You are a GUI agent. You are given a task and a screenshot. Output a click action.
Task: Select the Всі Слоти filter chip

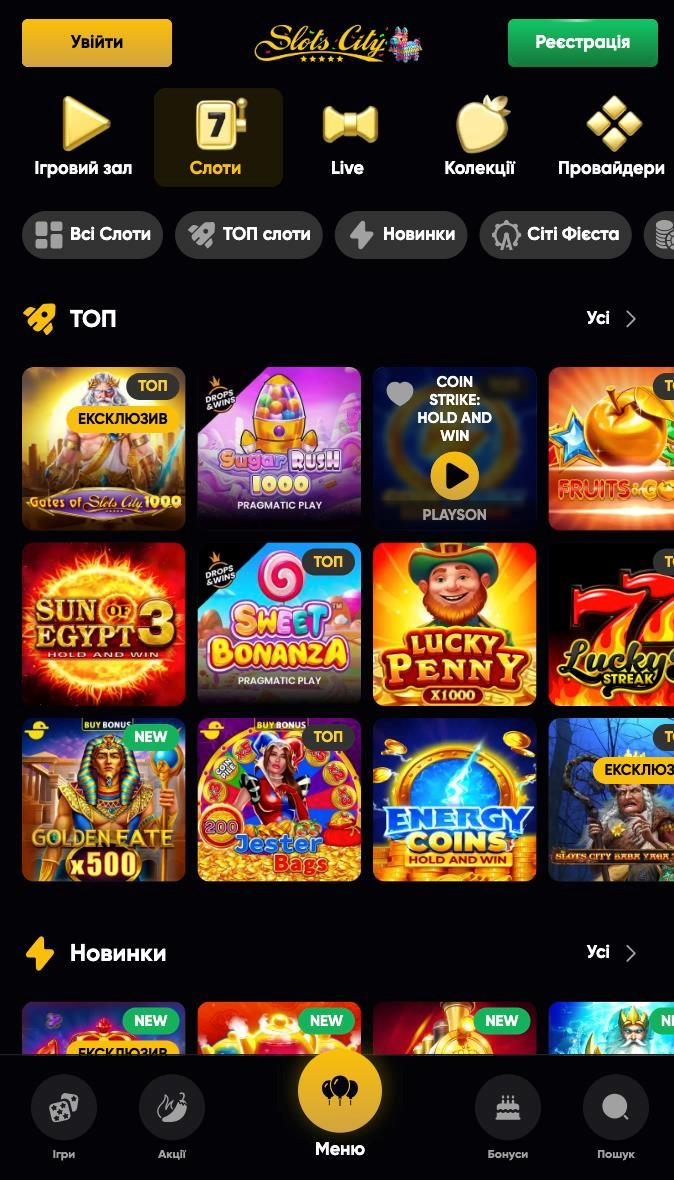(93, 235)
